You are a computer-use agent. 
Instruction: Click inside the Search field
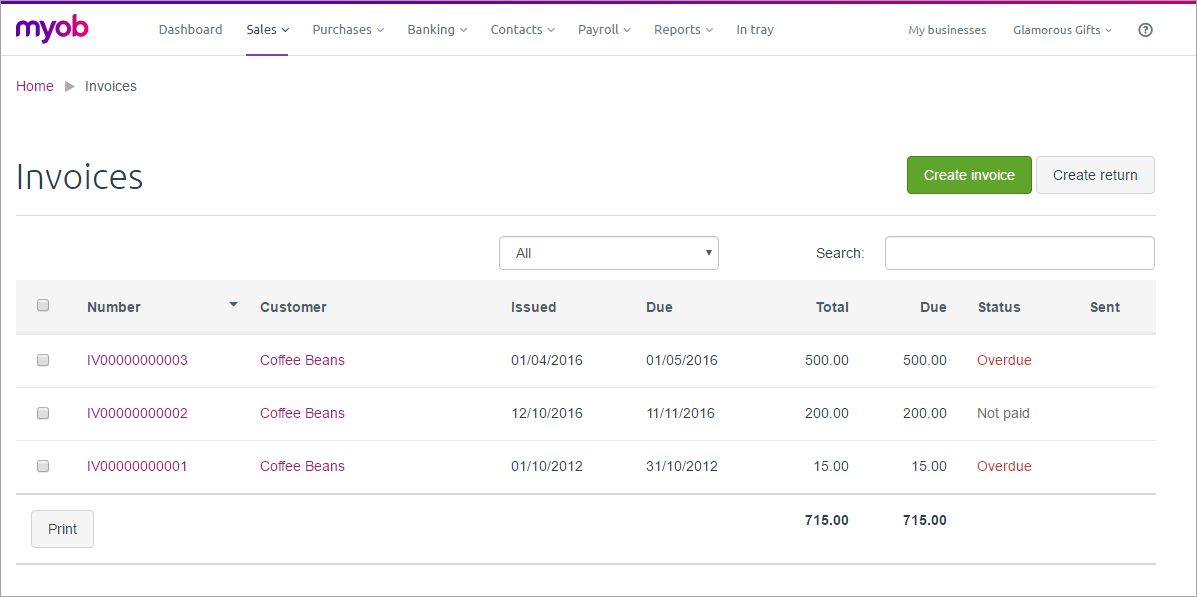click(x=1019, y=253)
